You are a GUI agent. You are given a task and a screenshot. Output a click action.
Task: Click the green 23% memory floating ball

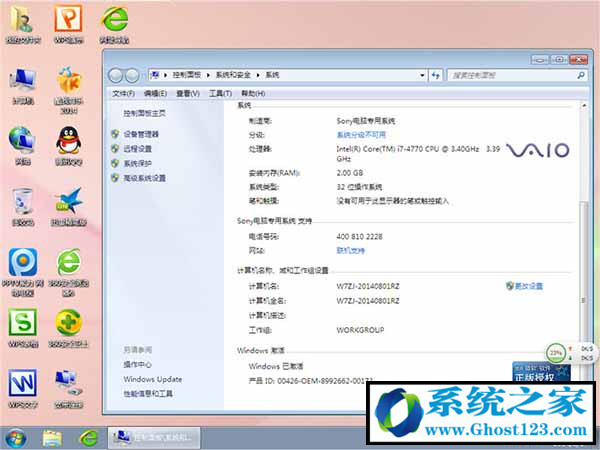click(x=555, y=353)
